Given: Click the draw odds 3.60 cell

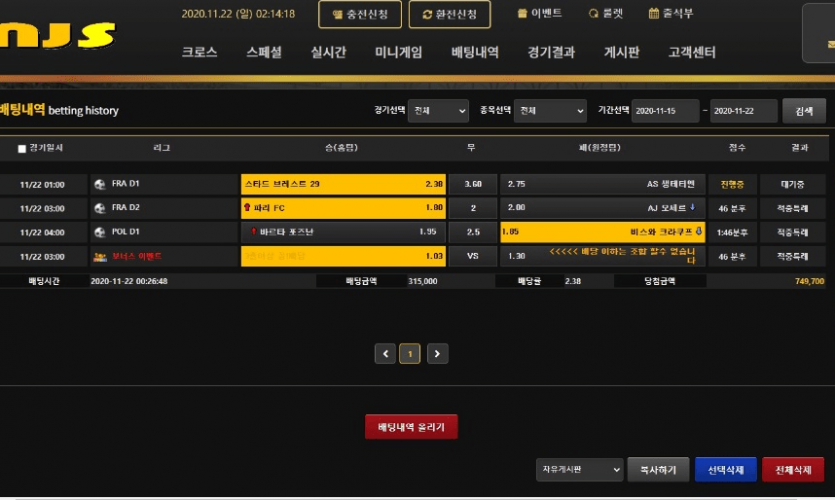Looking at the screenshot, I should click(473, 184).
